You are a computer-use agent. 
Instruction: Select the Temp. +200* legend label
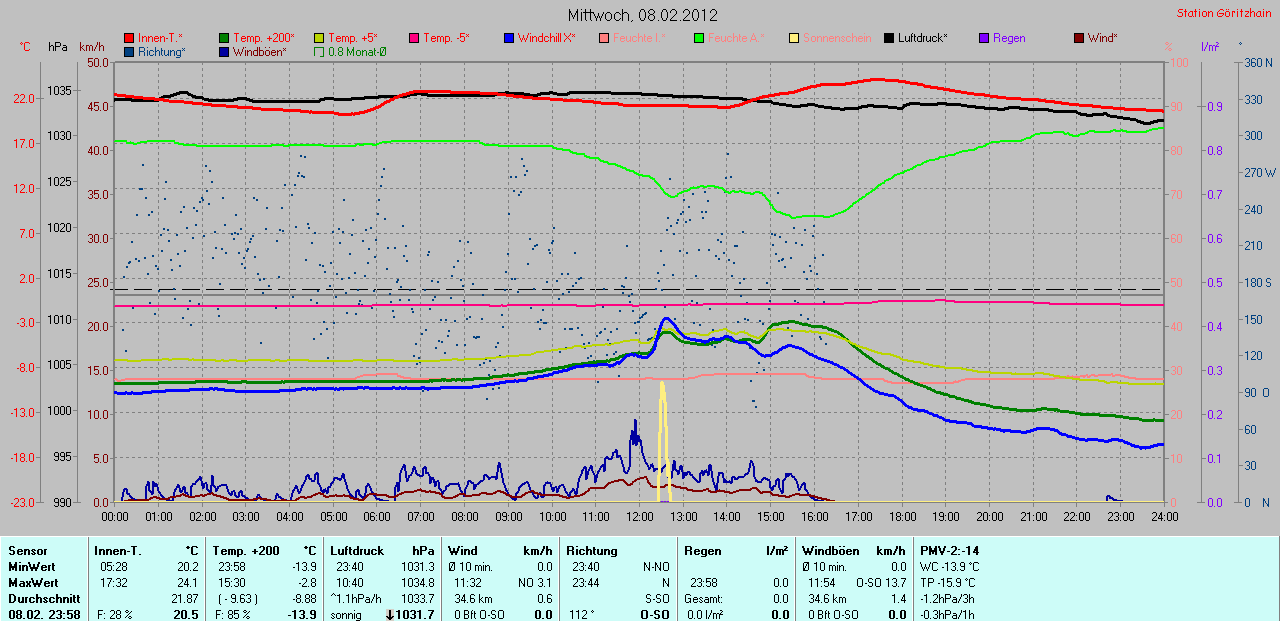[x=263, y=38]
